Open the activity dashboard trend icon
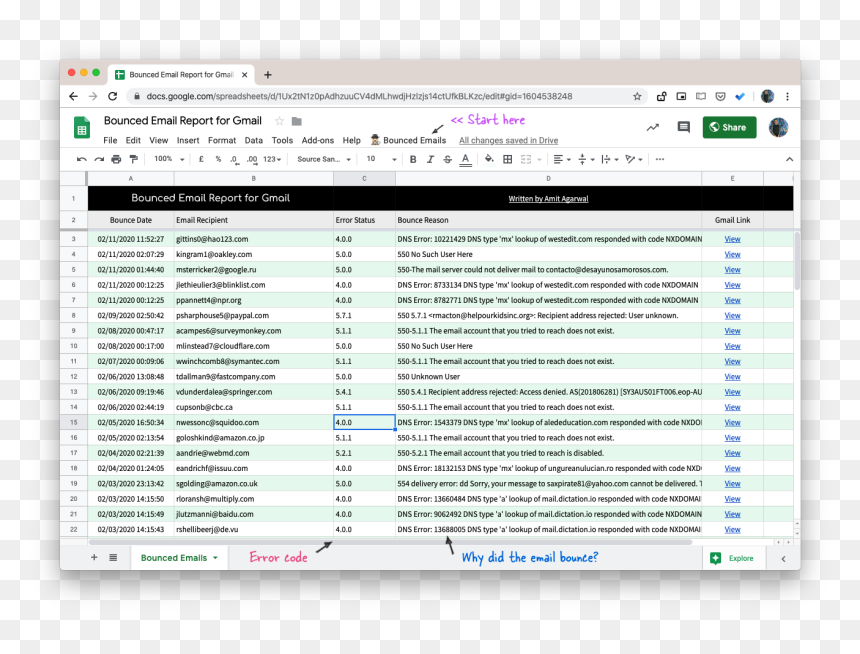This screenshot has height=654, width=860. (x=653, y=127)
